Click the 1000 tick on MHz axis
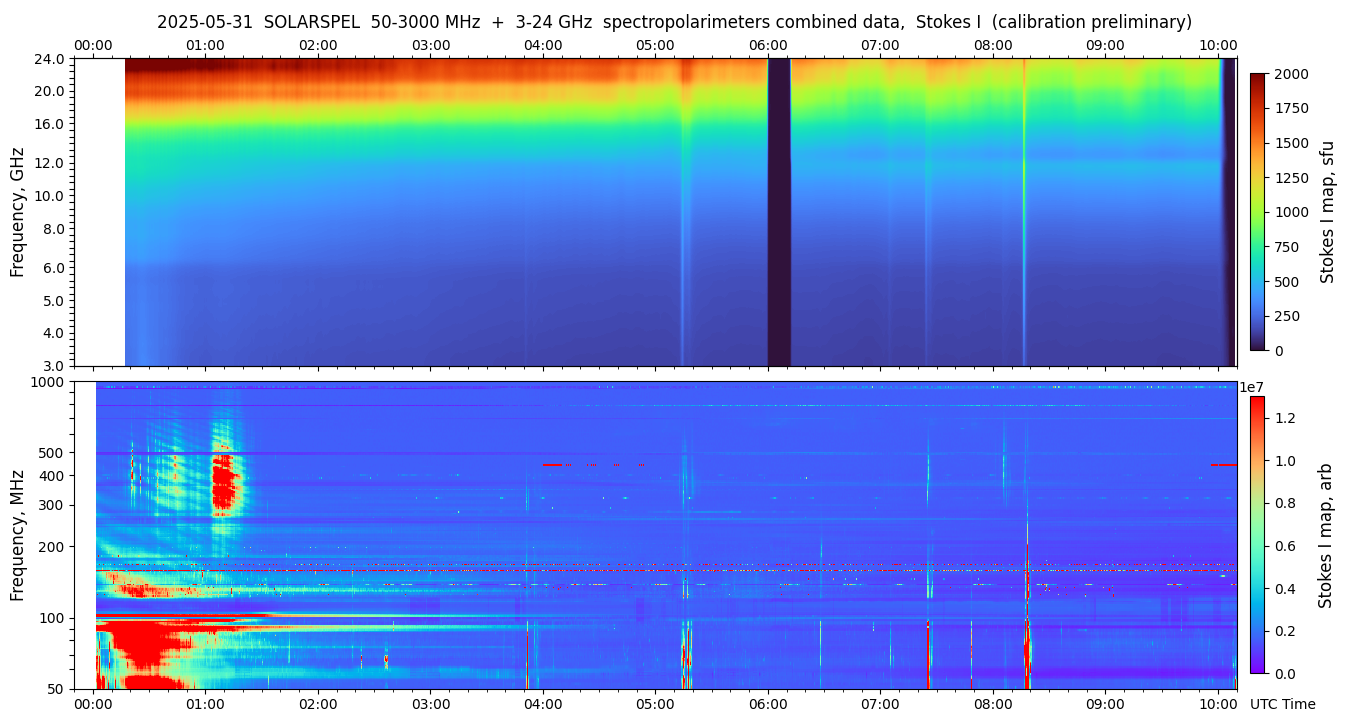The image size is (1350, 725). tap(47, 382)
